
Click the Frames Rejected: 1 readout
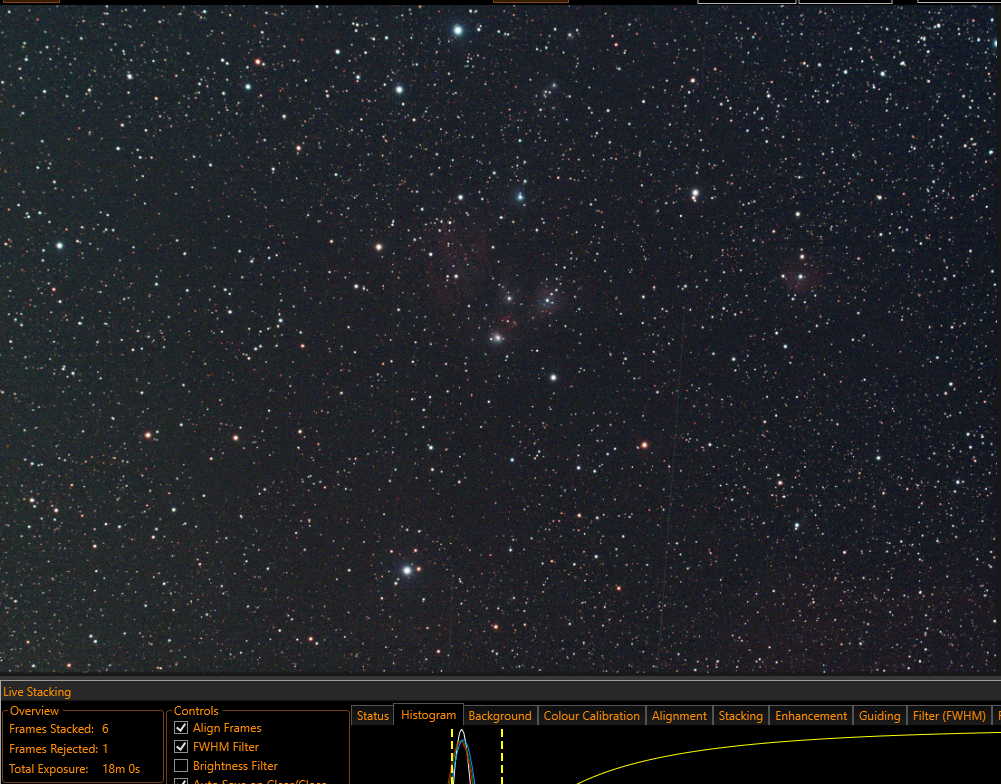coord(59,748)
